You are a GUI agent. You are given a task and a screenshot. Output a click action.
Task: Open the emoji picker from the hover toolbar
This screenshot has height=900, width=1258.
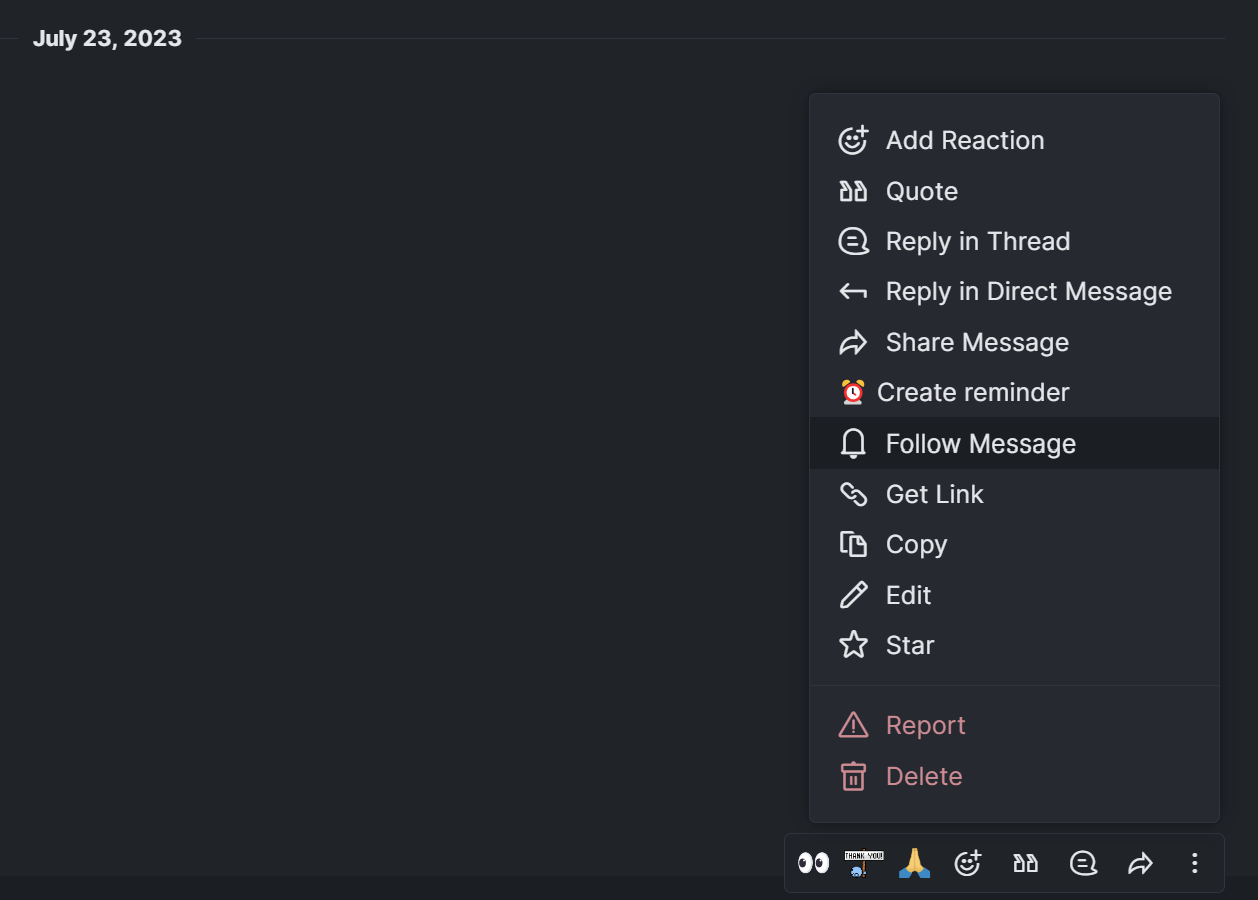click(968, 862)
